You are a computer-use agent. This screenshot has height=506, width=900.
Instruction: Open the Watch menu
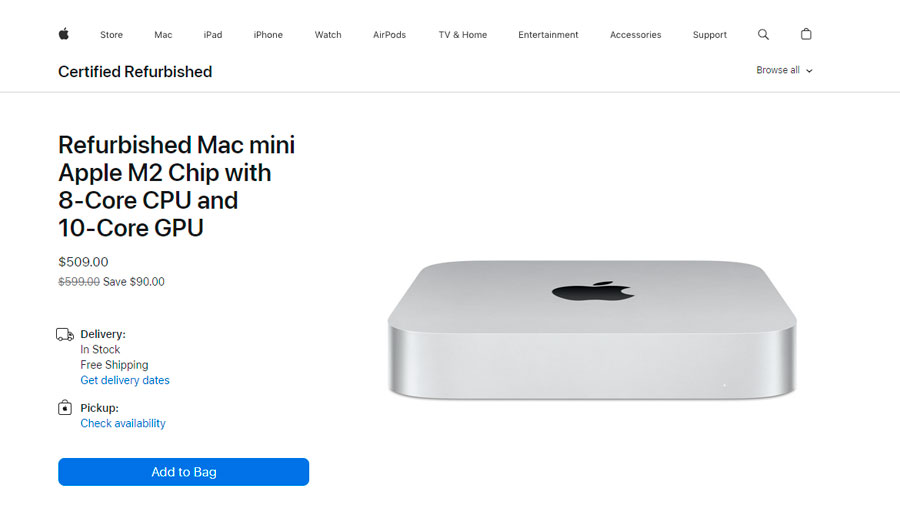click(x=328, y=34)
